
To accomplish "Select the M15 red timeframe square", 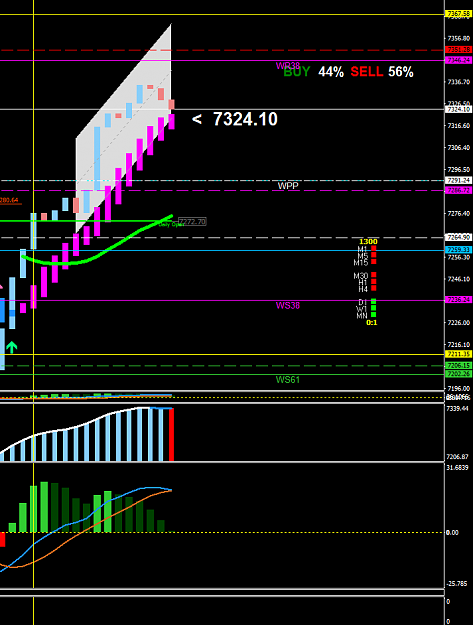I will [x=373, y=262].
